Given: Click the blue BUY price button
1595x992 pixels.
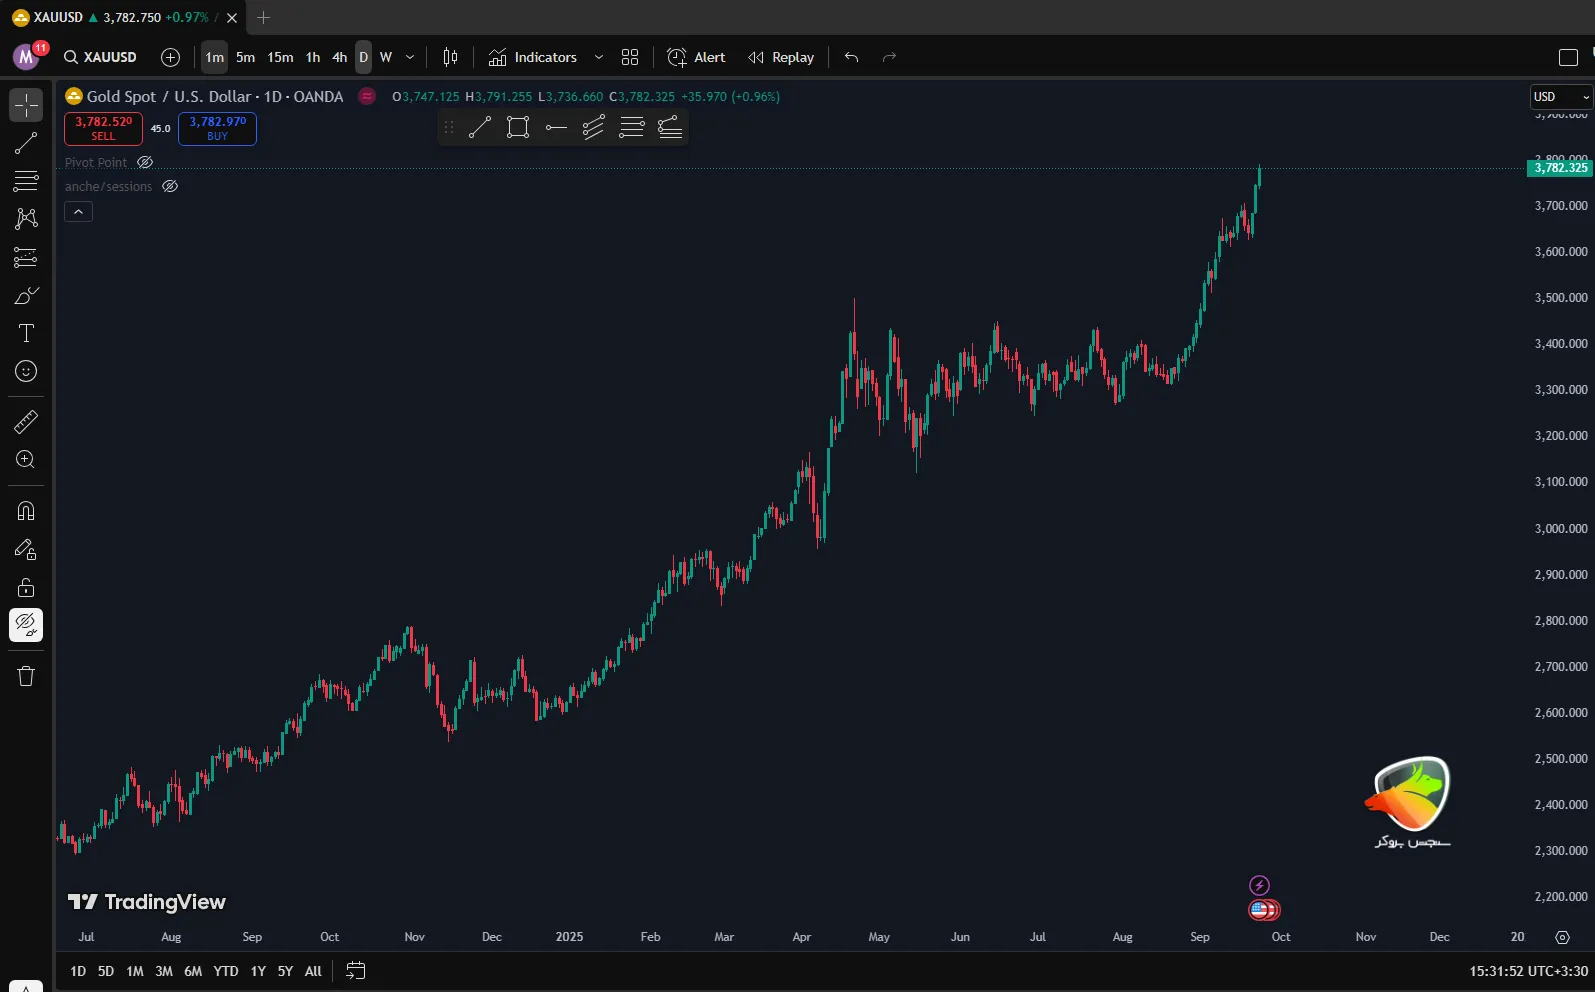Looking at the screenshot, I should pos(217,128).
